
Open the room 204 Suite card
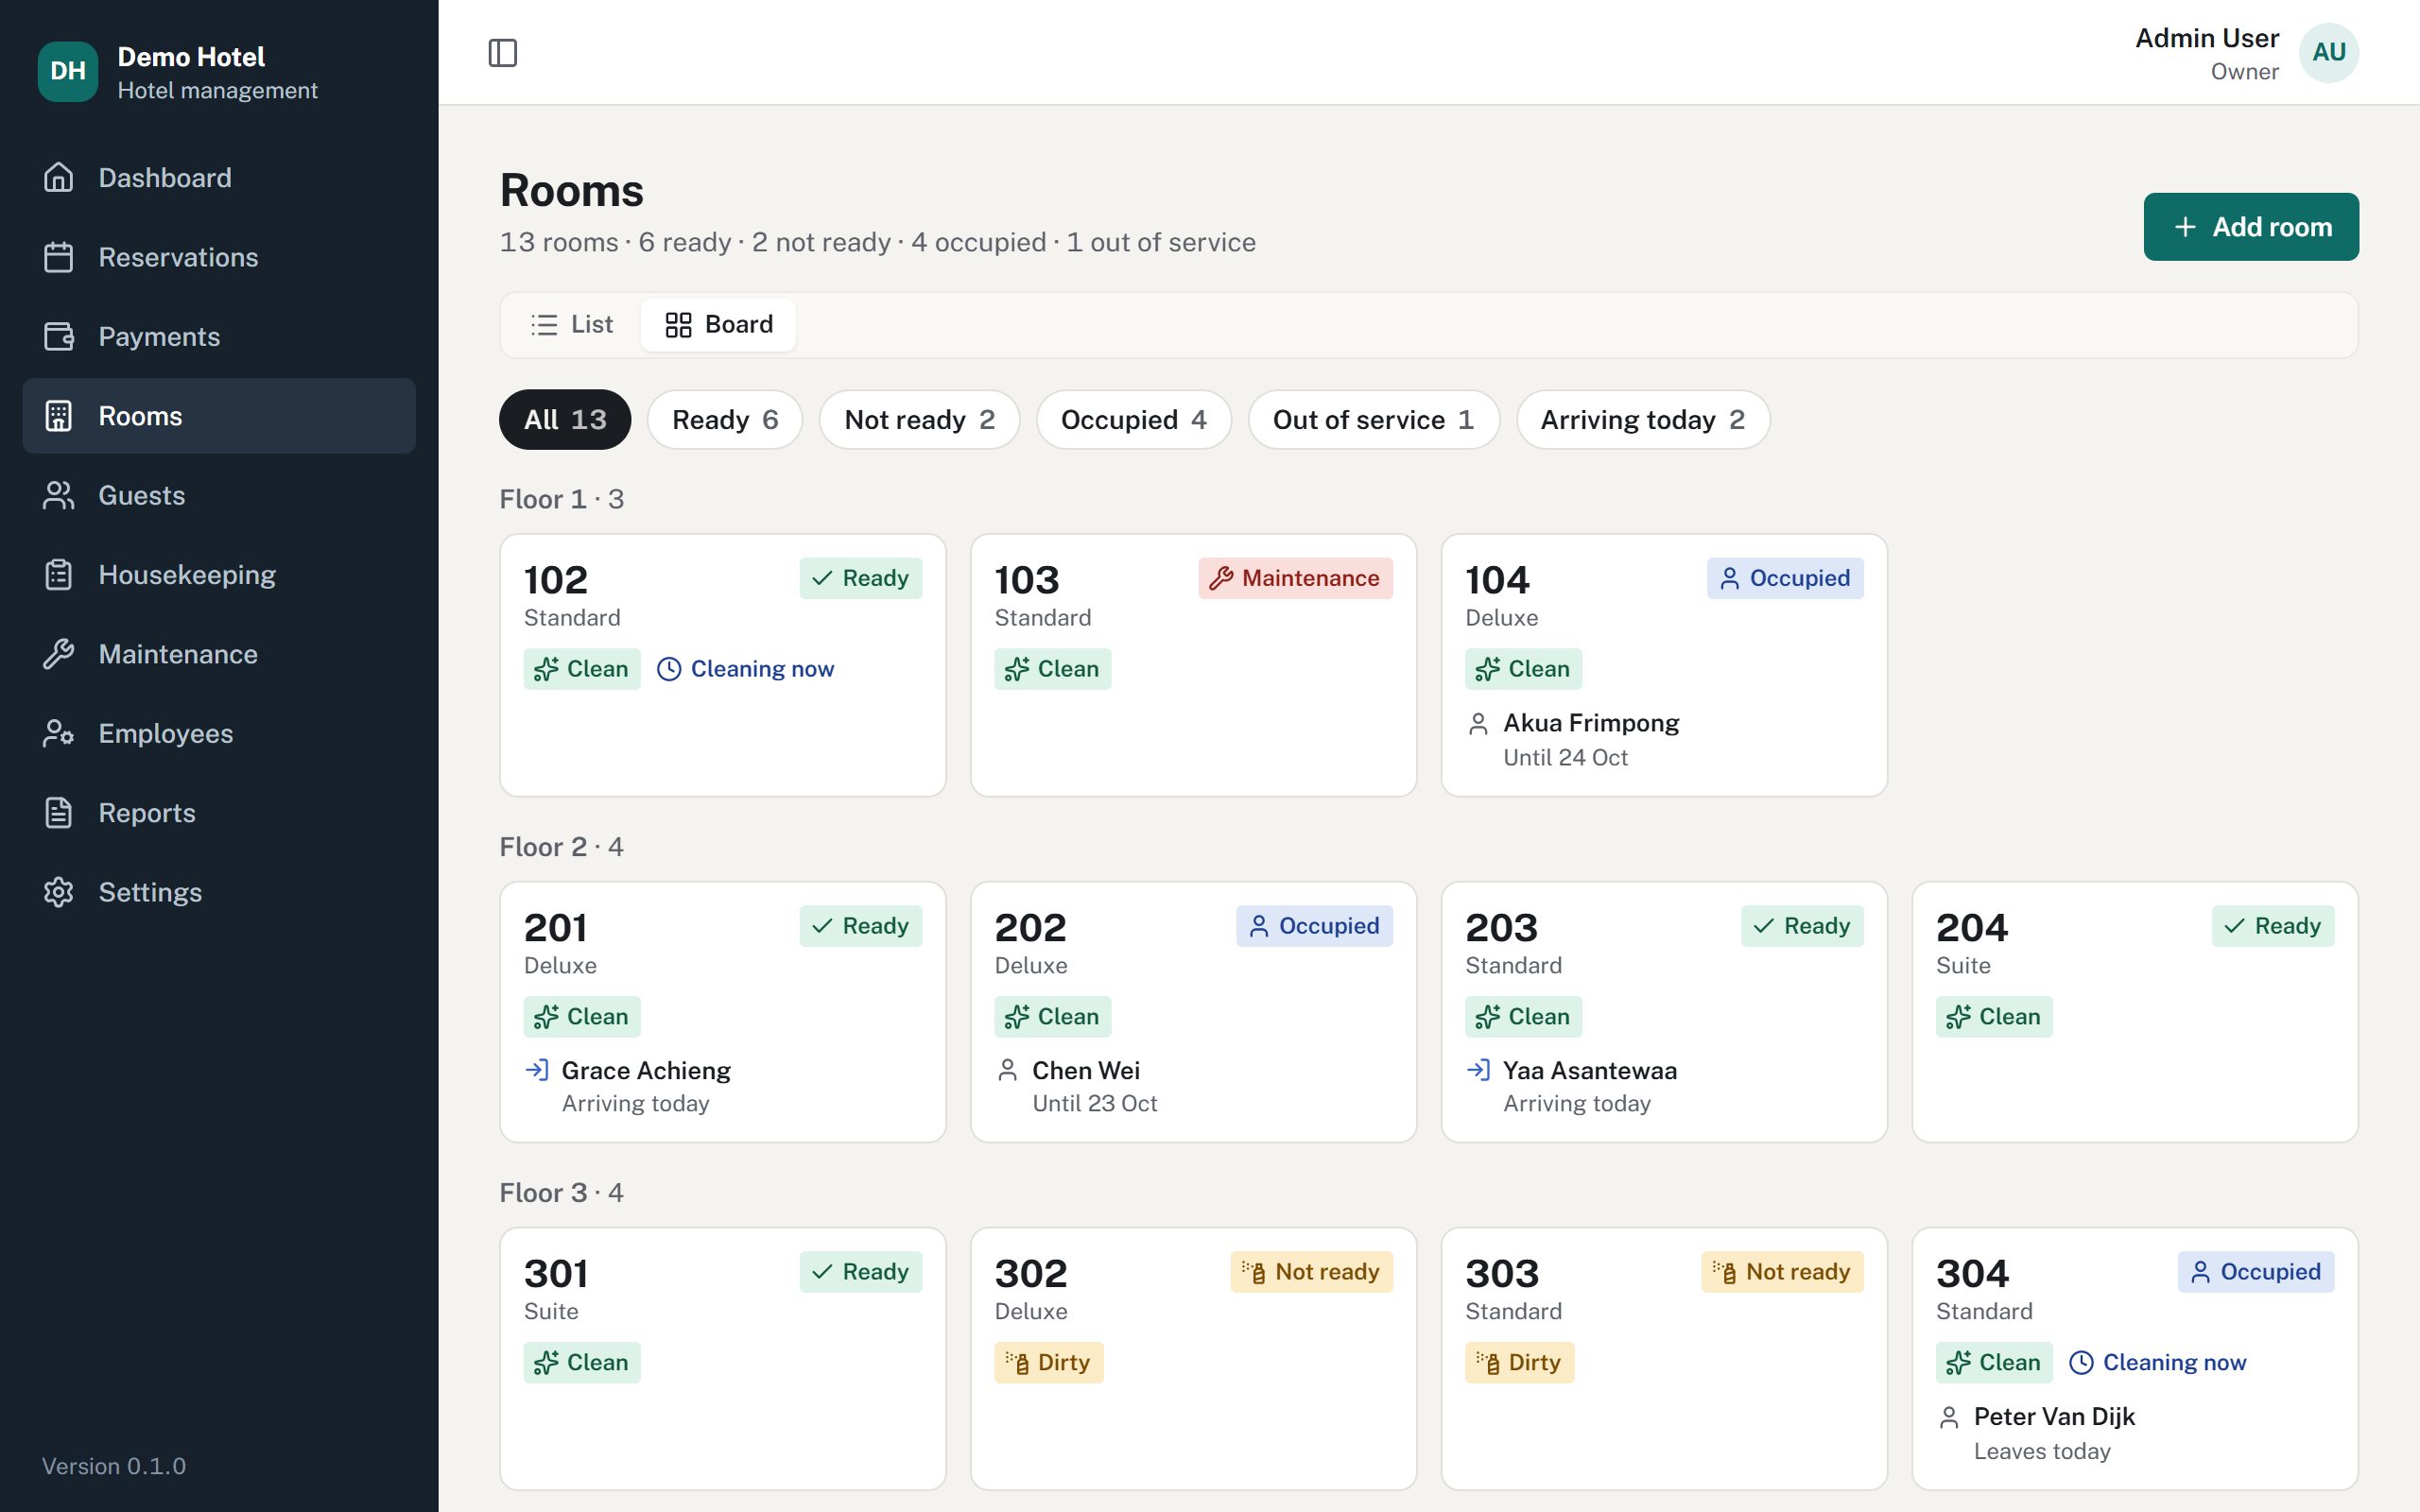[x=2134, y=1011]
